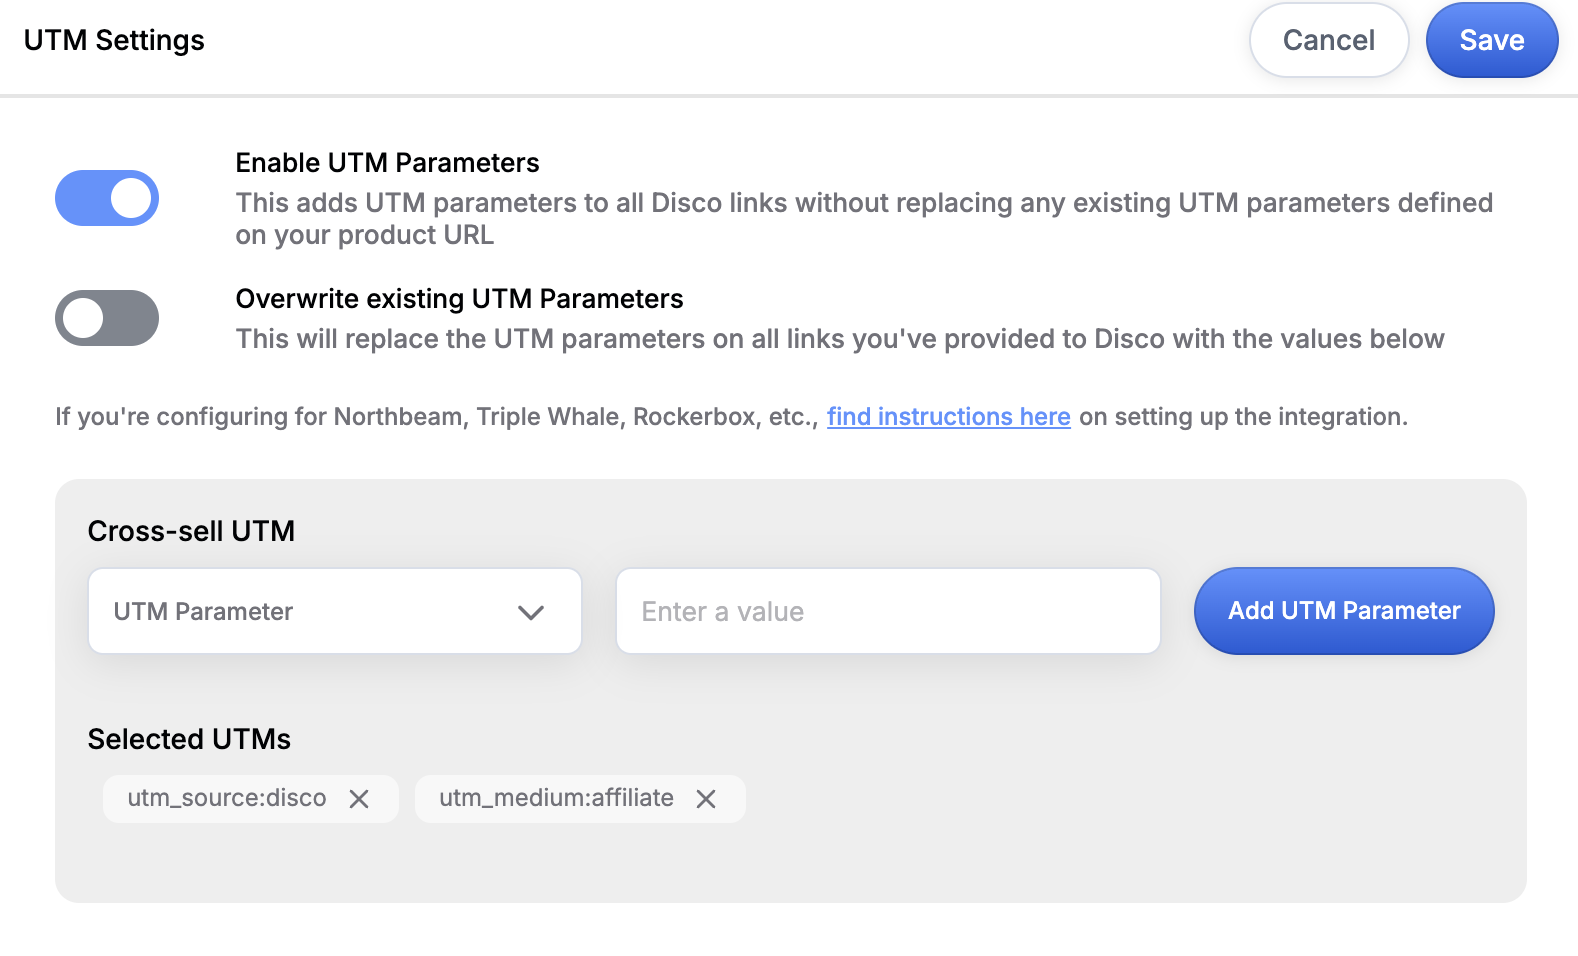Save the UTM settings
This screenshot has height=956, width=1578.
click(x=1491, y=40)
